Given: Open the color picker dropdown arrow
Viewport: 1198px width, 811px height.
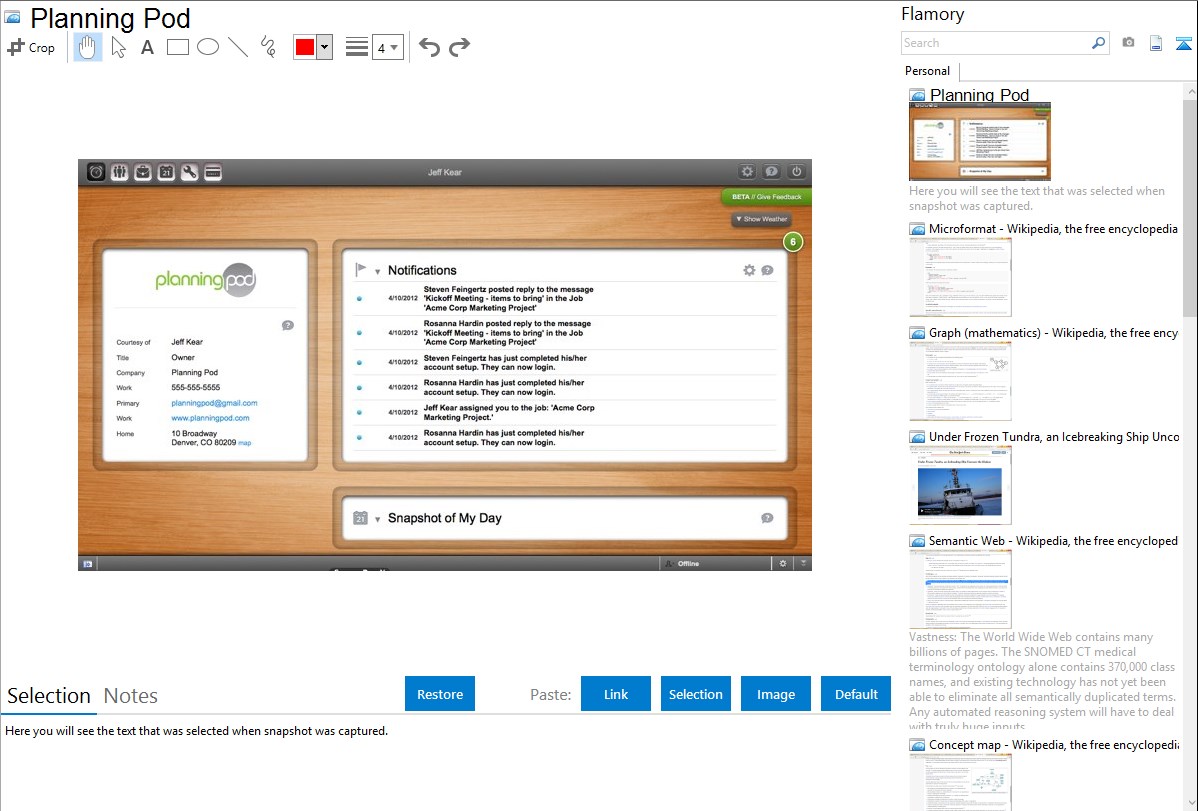Looking at the screenshot, I should pos(324,47).
